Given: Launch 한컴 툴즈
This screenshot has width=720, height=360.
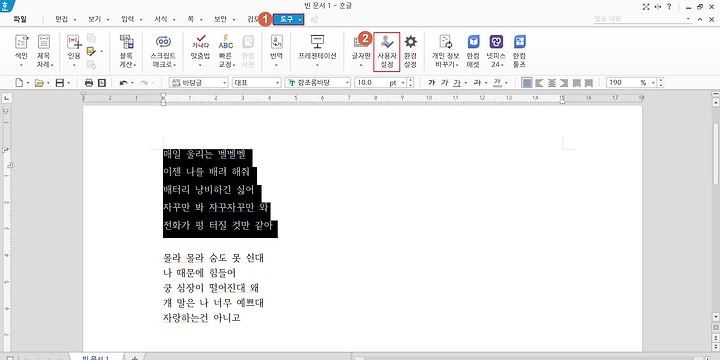Looking at the screenshot, I should 519,52.
